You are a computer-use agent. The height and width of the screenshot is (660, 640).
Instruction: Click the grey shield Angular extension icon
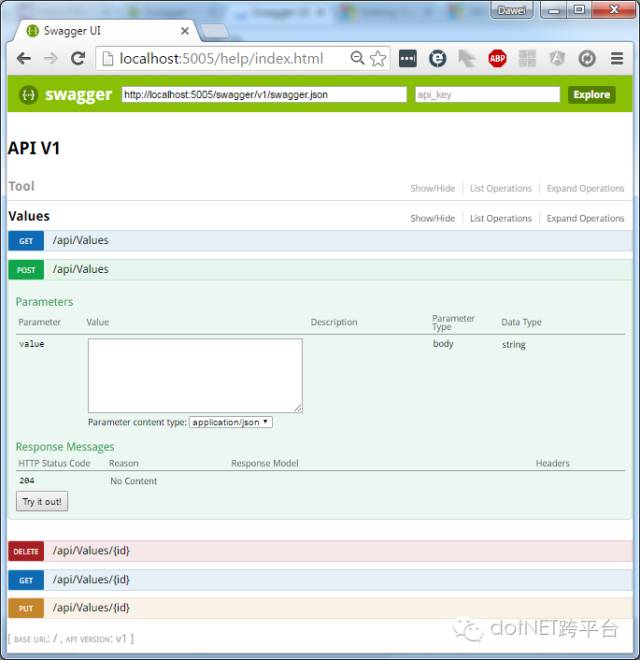point(557,59)
